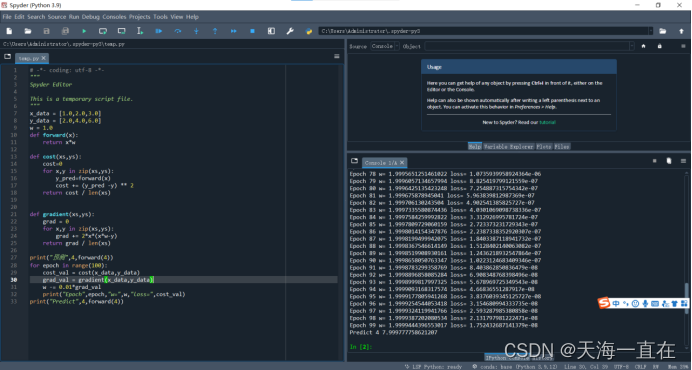The image size is (692, 370).
Task: Run file with green play button
Action: point(84,31)
